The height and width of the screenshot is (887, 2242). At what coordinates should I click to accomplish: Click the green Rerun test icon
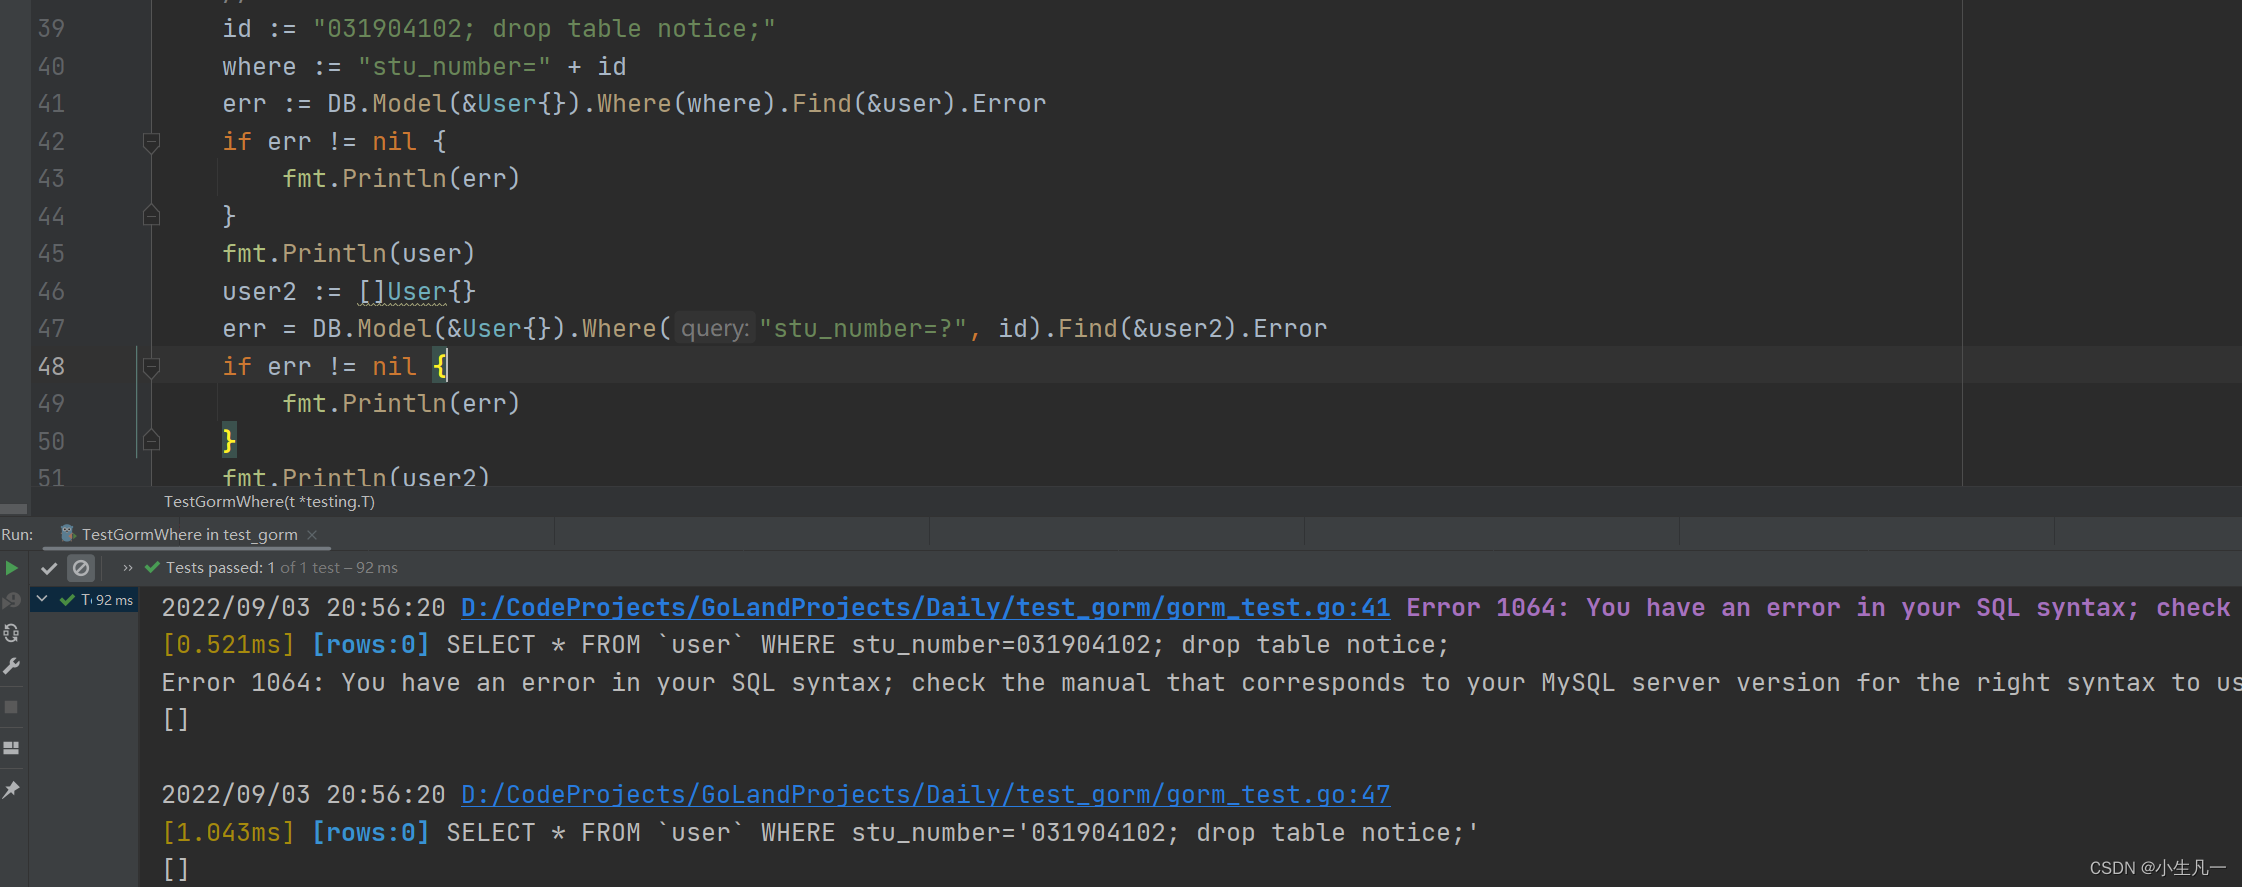pos(12,568)
